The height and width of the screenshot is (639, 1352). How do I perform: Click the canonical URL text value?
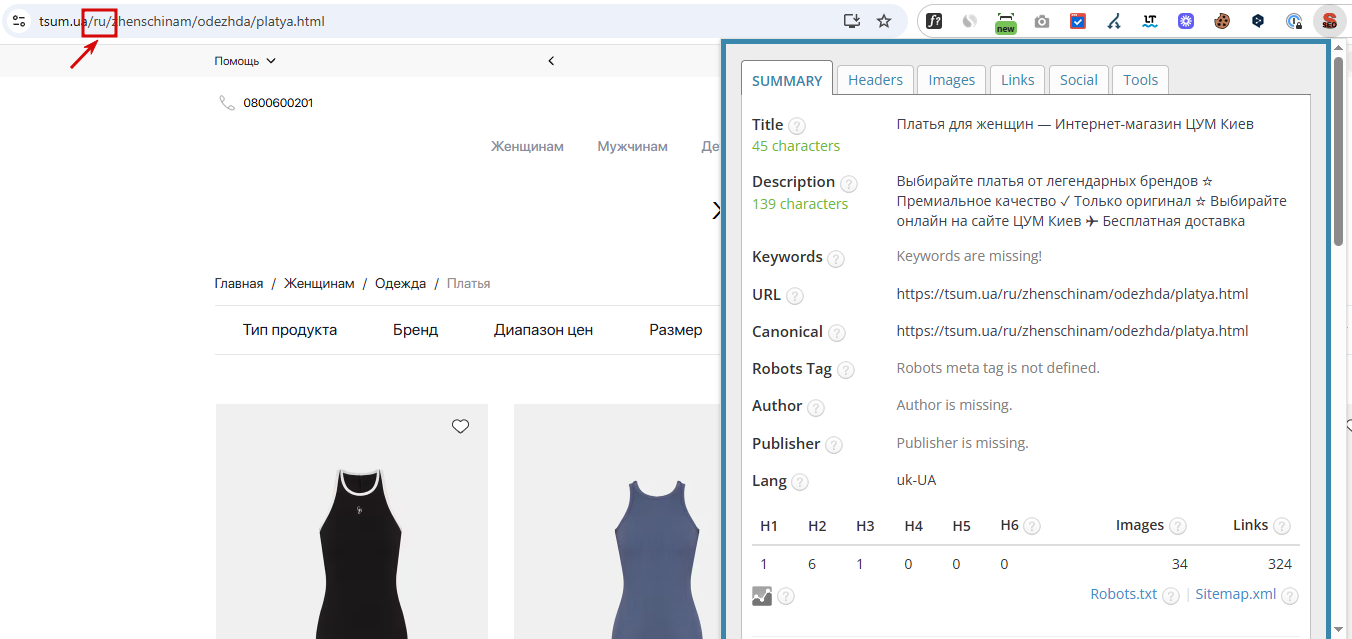click(x=1072, y=331)
